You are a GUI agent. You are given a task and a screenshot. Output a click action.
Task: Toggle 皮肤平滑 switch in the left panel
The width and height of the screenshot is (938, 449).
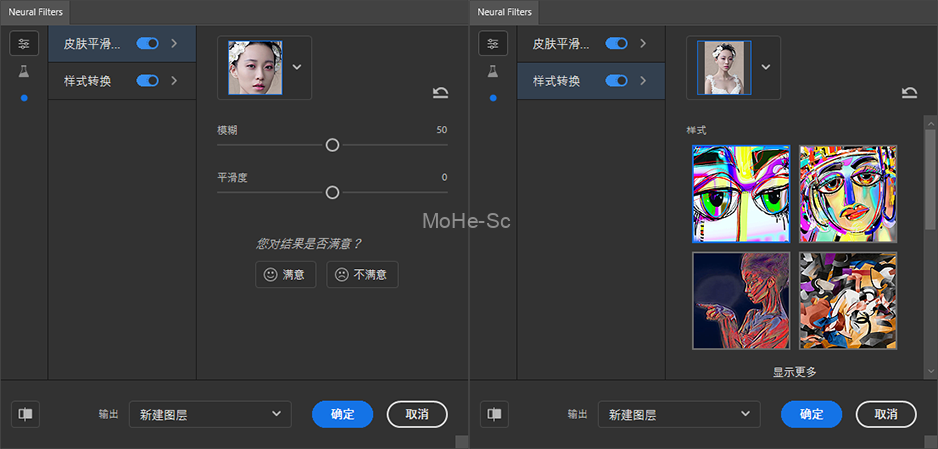148,43
